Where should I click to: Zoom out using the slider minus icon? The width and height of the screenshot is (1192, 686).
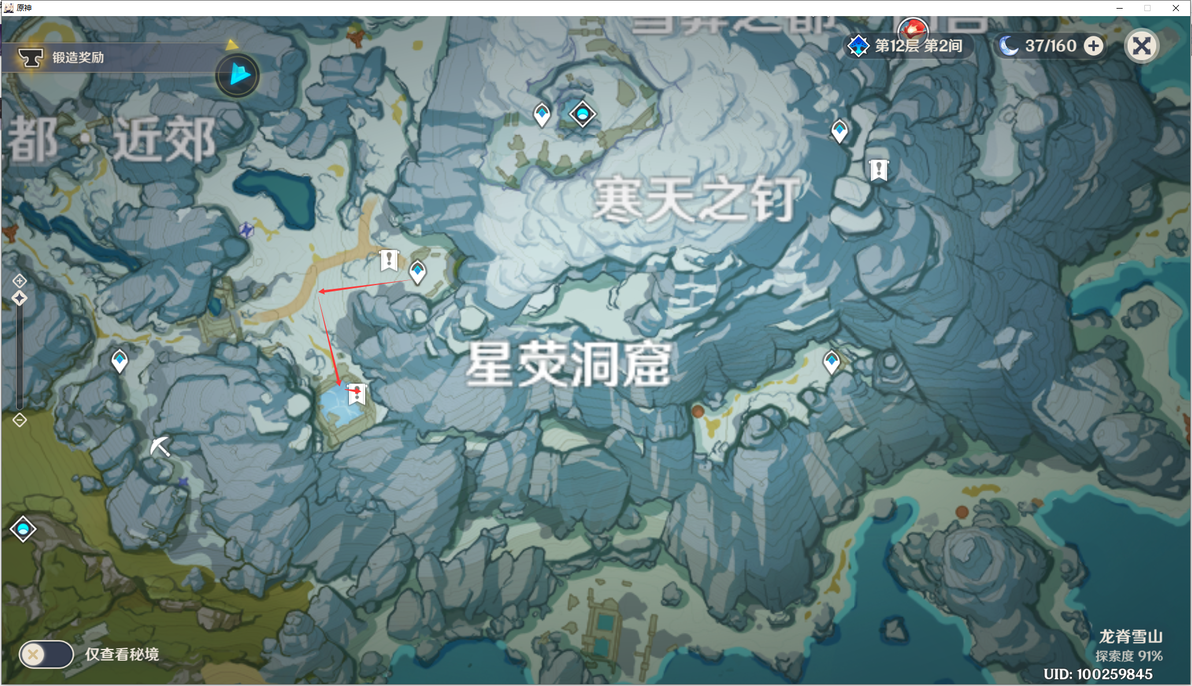pyautogui.click(x=20, y=420)
